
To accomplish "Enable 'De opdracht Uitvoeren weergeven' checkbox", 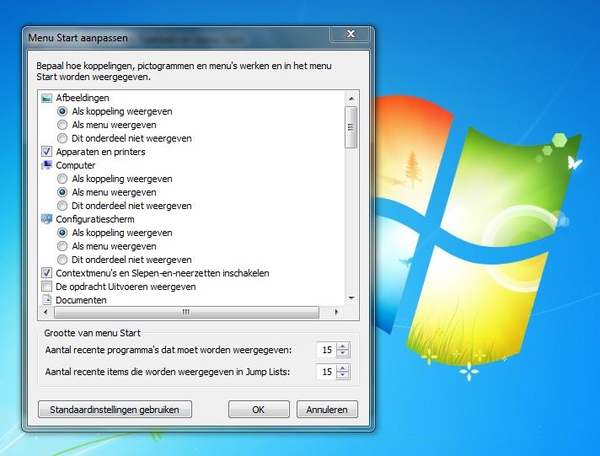I will click(x=46, y=287).
